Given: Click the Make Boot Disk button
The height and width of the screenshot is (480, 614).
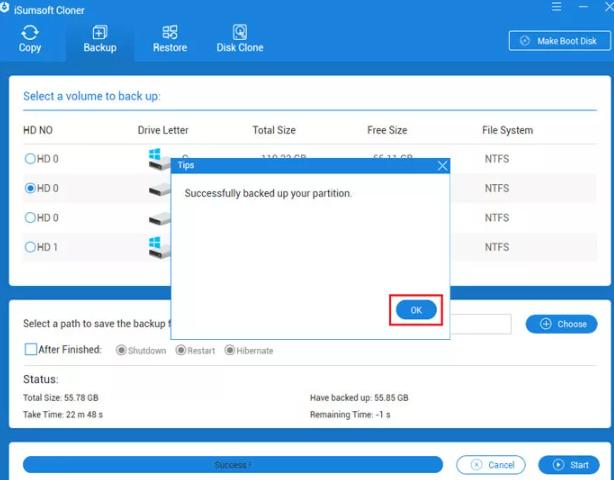Looking at the screenshot, I should coord(560,41).
